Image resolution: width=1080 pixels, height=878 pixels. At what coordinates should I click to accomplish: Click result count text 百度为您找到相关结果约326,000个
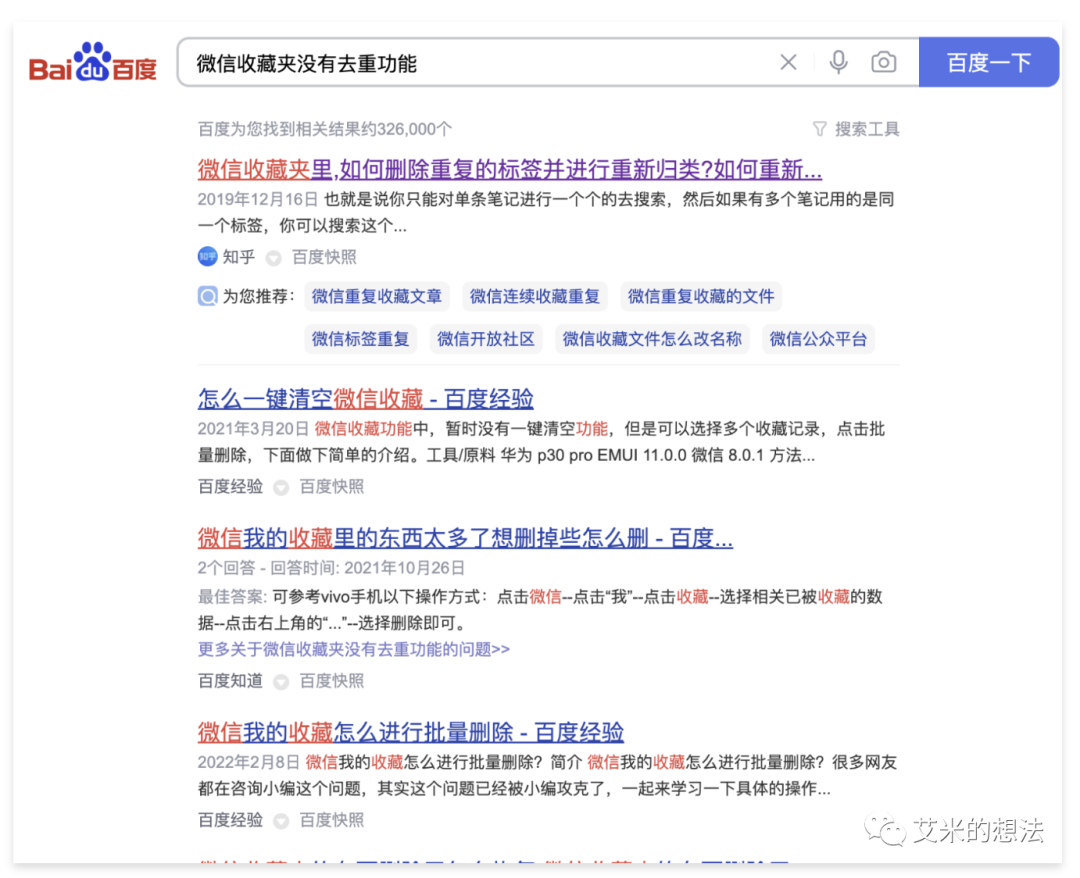[324, 129]
